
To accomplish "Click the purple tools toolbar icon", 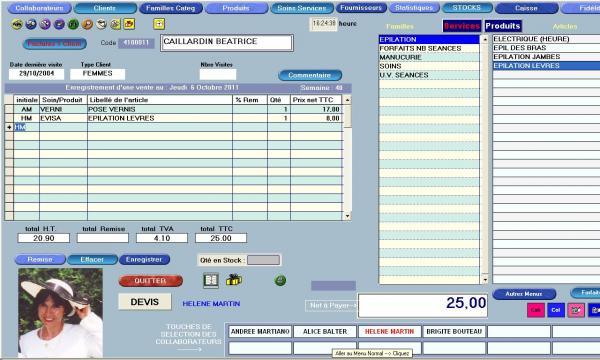I will tap(45, 24).
